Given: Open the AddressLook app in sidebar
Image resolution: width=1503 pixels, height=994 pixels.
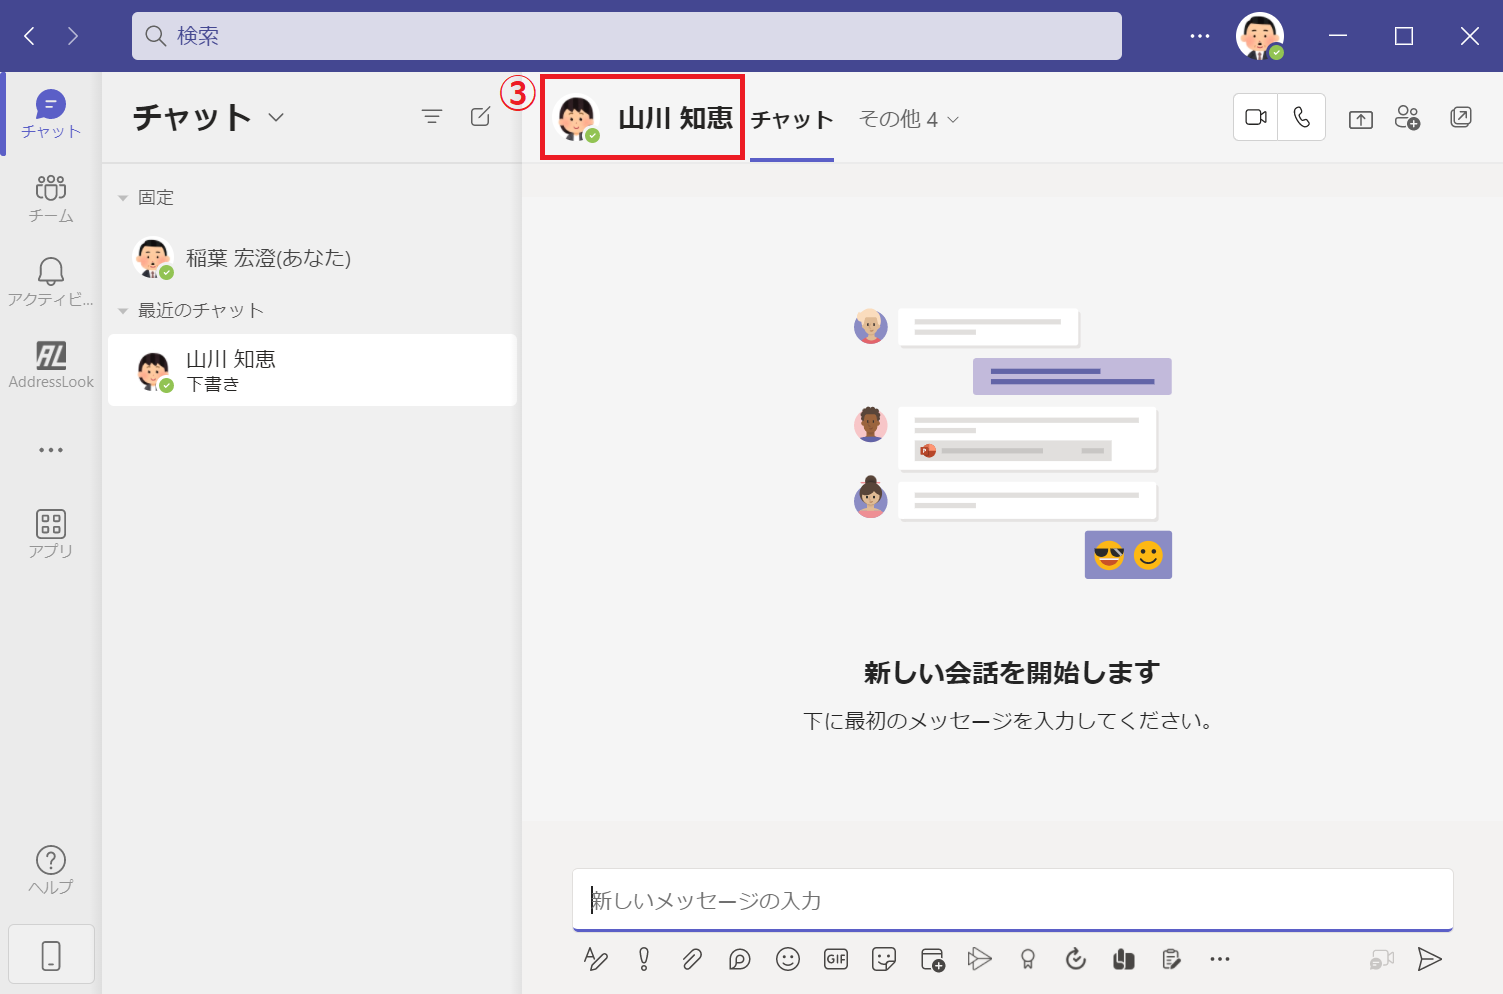Looking at the screenshot, I should click(x=50, y=364).
